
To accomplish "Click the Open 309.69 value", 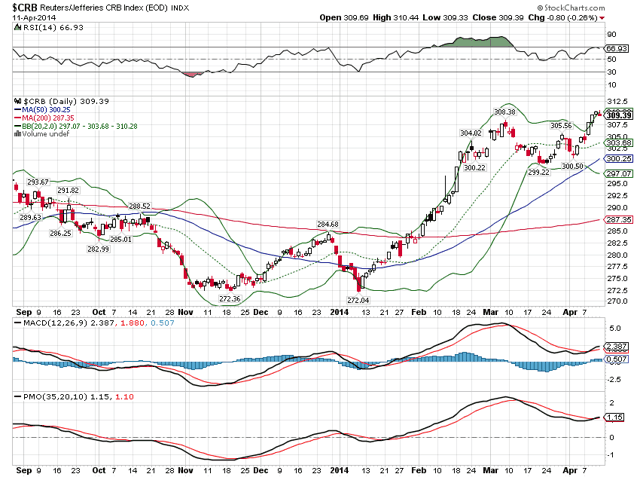I will (344, 18).
